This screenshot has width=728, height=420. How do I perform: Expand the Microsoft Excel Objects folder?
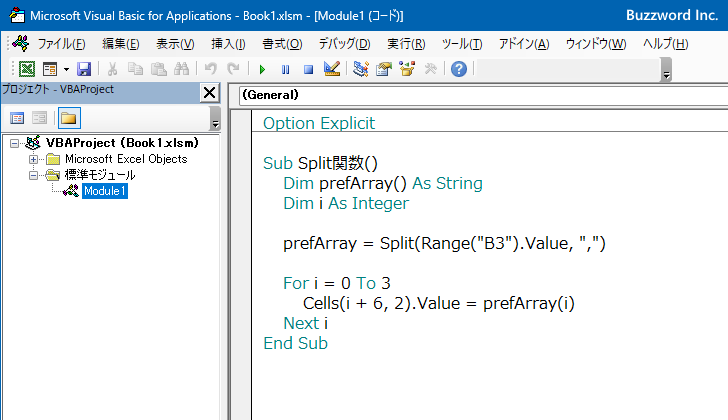coord(33,160)
